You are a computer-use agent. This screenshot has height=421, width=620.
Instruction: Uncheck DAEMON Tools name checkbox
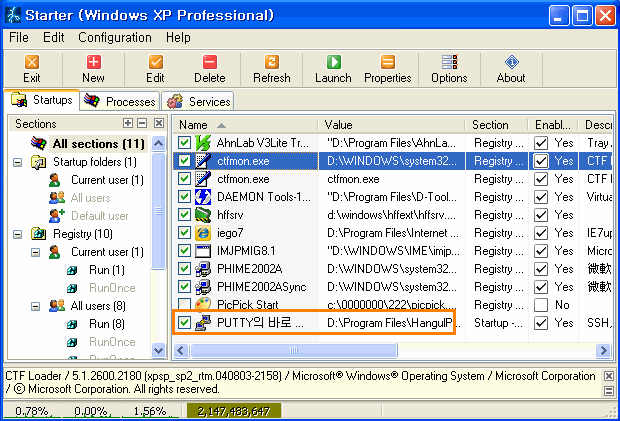point(184,196)
